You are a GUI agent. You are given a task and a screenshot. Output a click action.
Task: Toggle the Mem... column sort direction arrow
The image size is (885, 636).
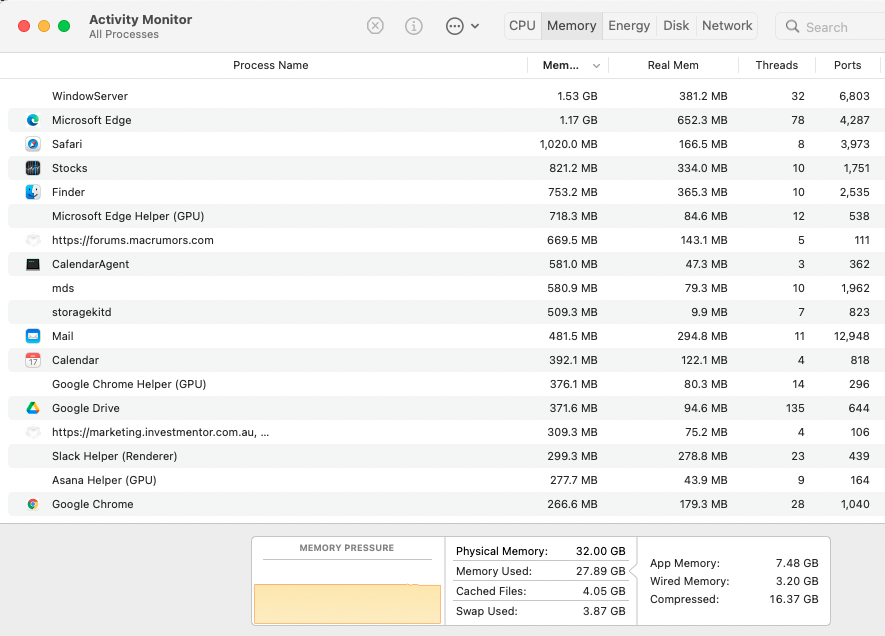click(x=596, y=66)
